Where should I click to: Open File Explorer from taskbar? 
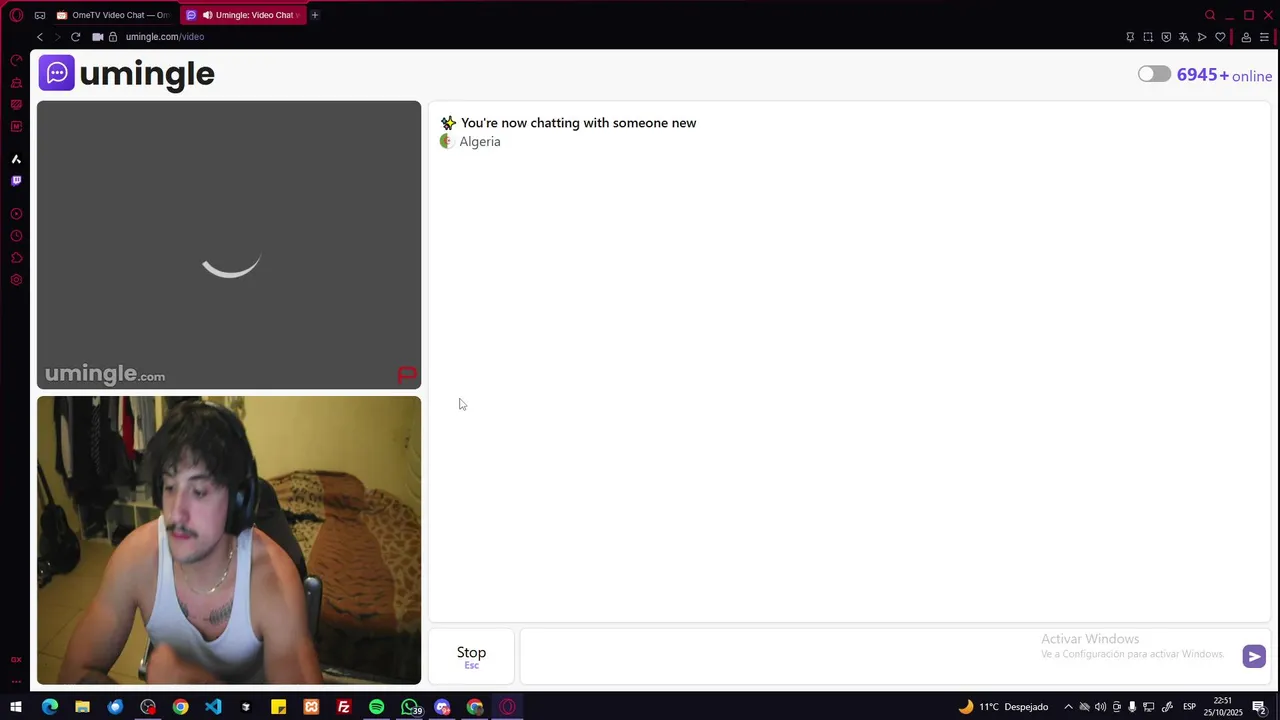82,707
